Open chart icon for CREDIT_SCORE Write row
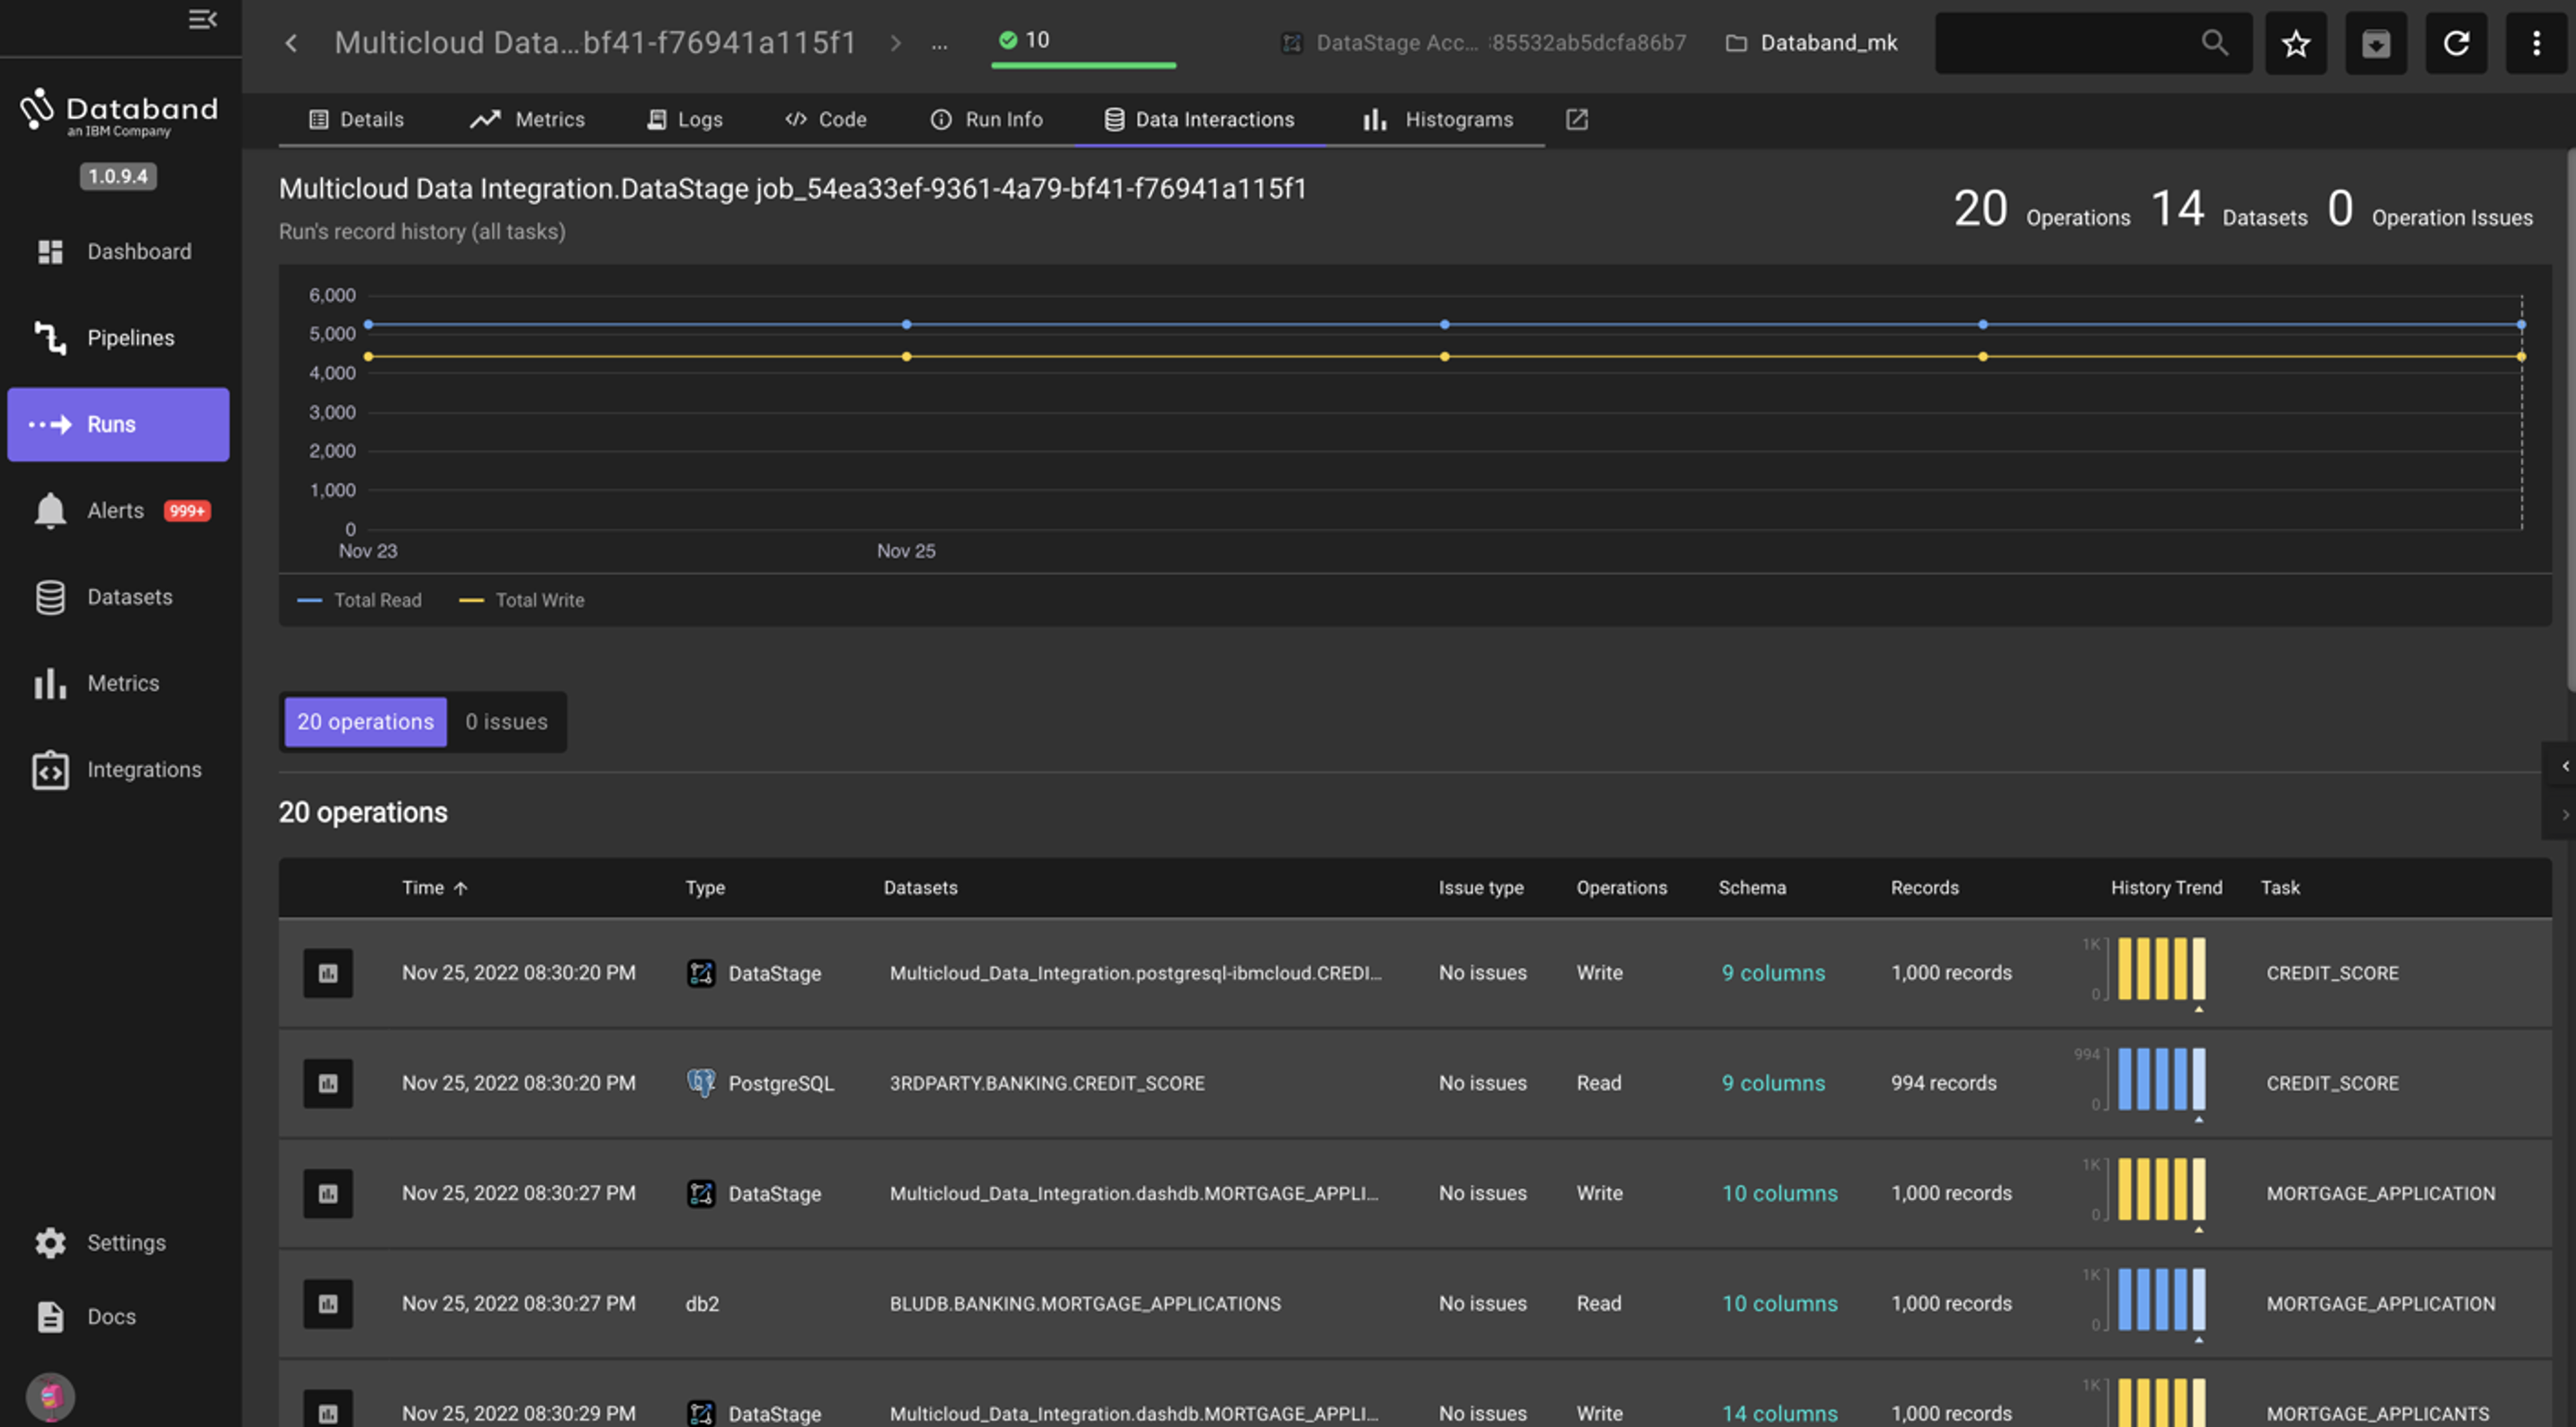The image size is (2576, 1427). pos(328,974)
